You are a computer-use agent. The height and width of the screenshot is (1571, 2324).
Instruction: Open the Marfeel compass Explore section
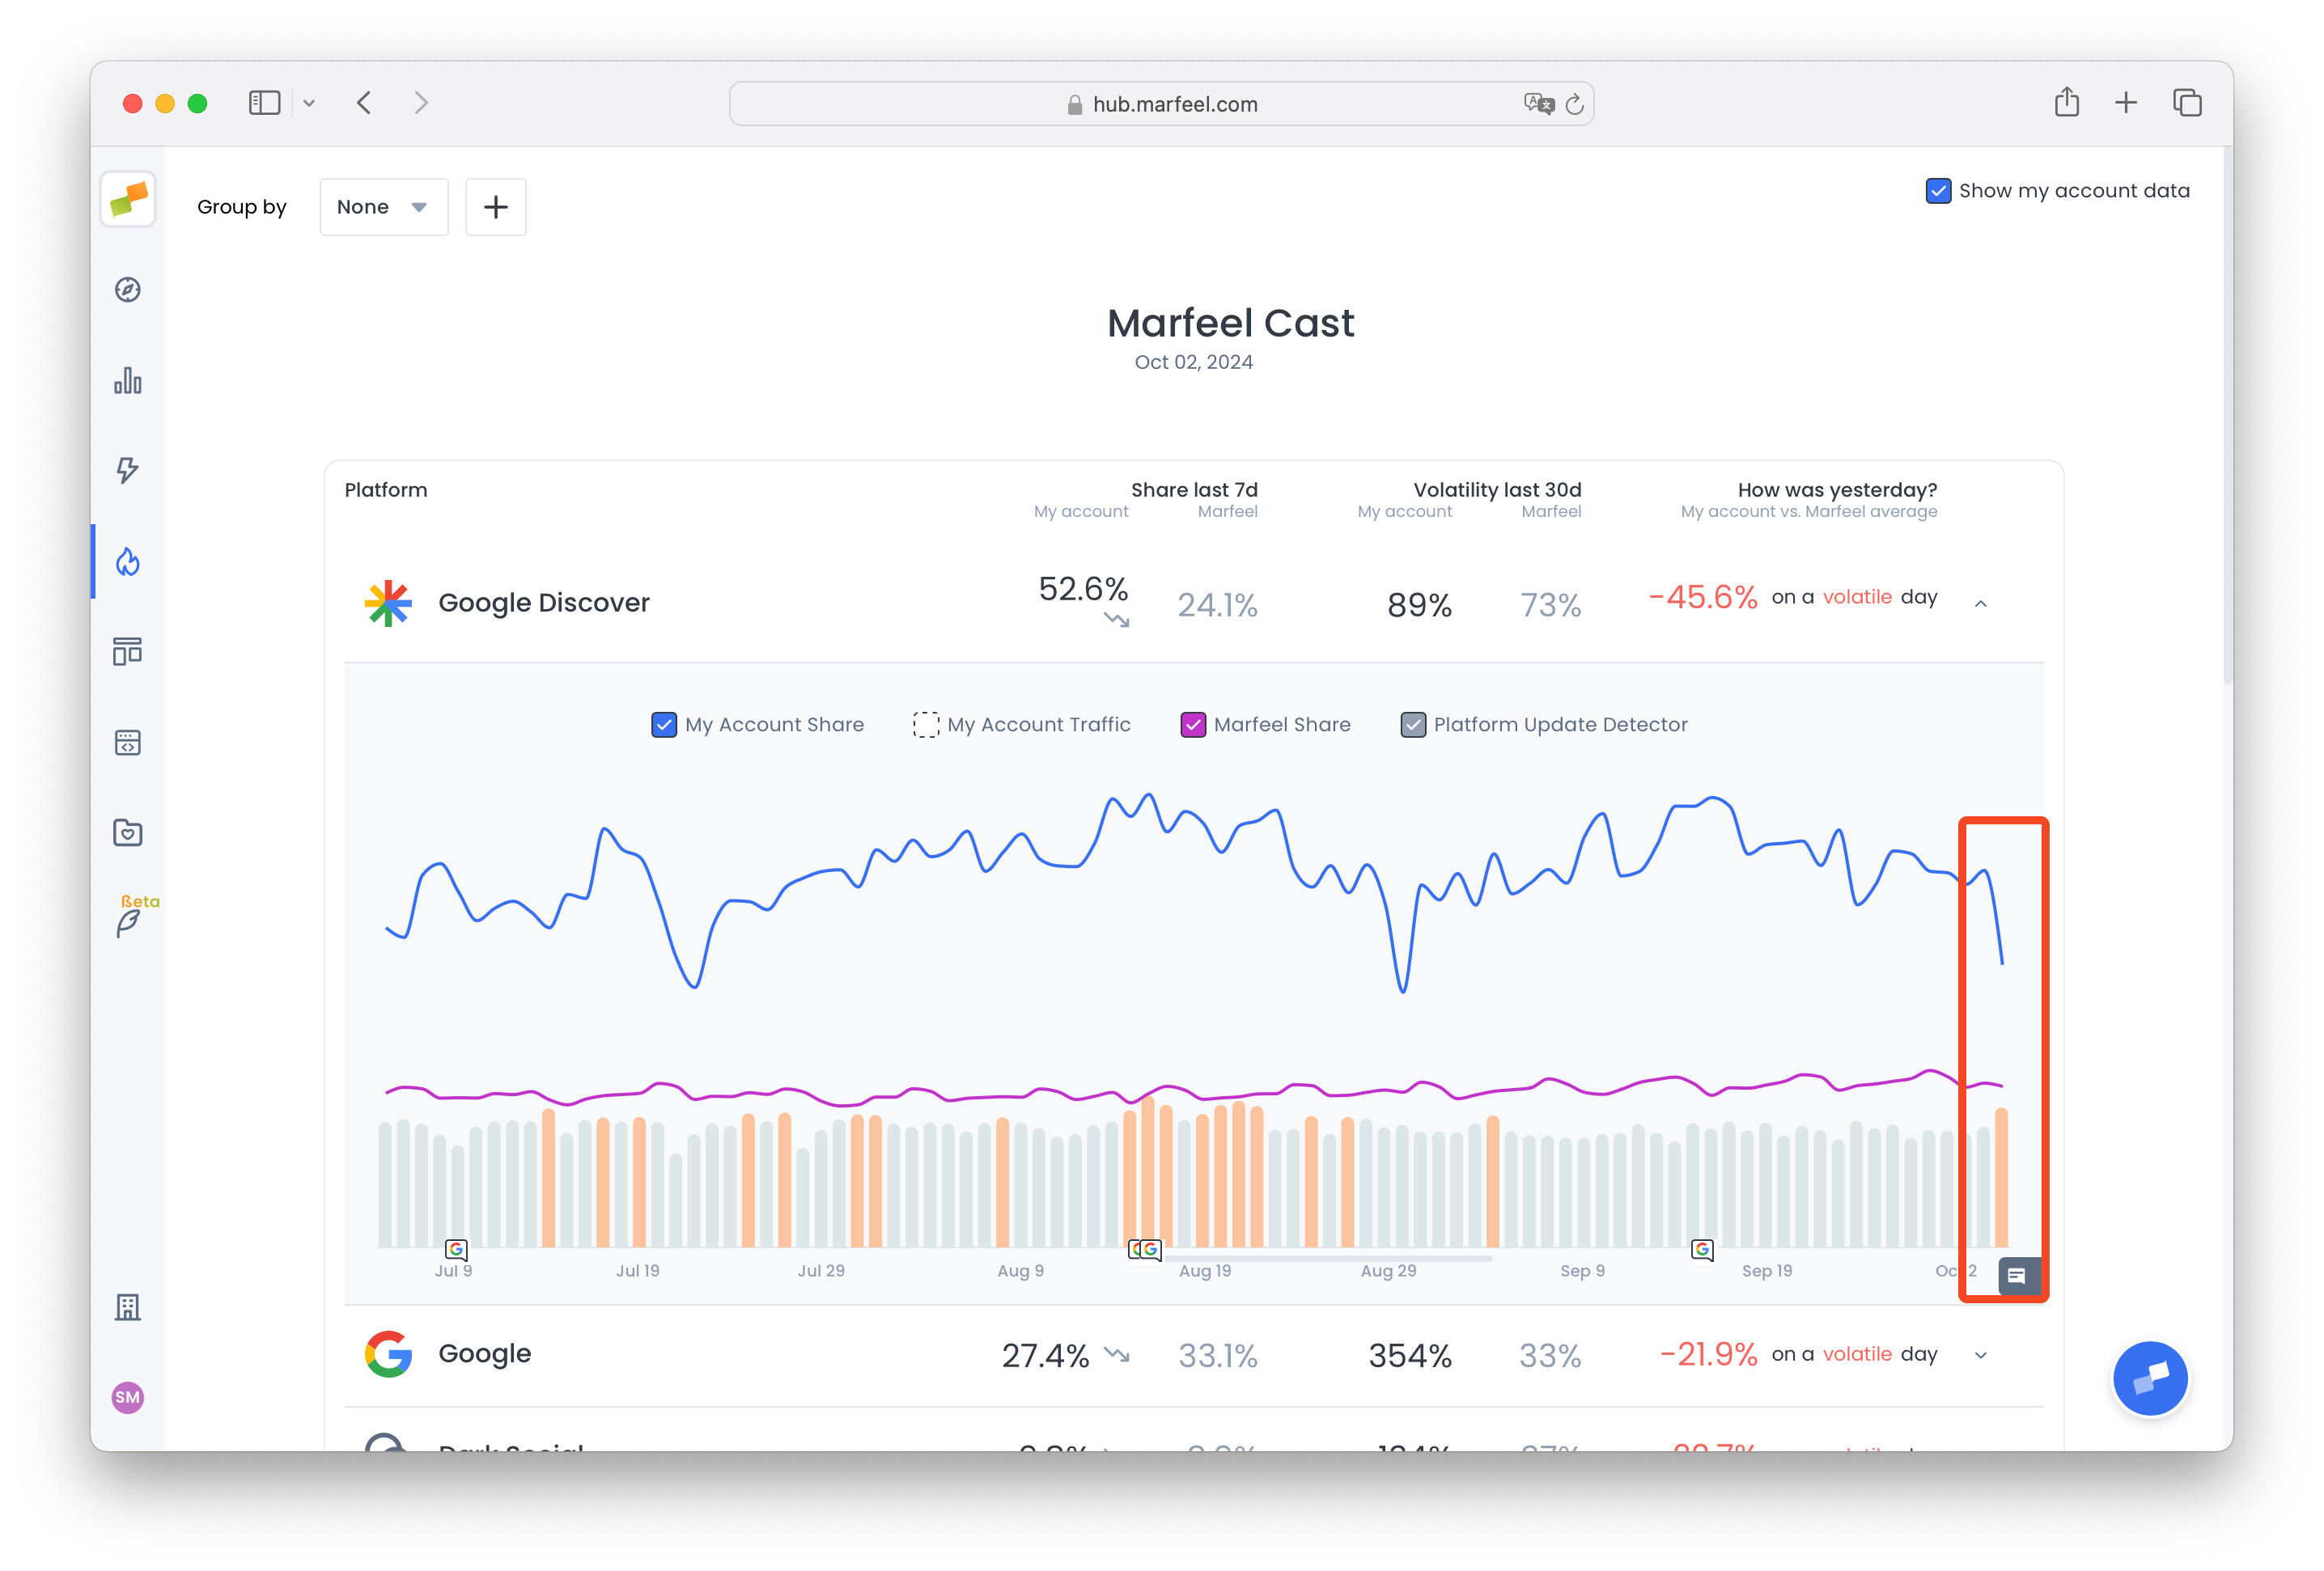point(128,289)
